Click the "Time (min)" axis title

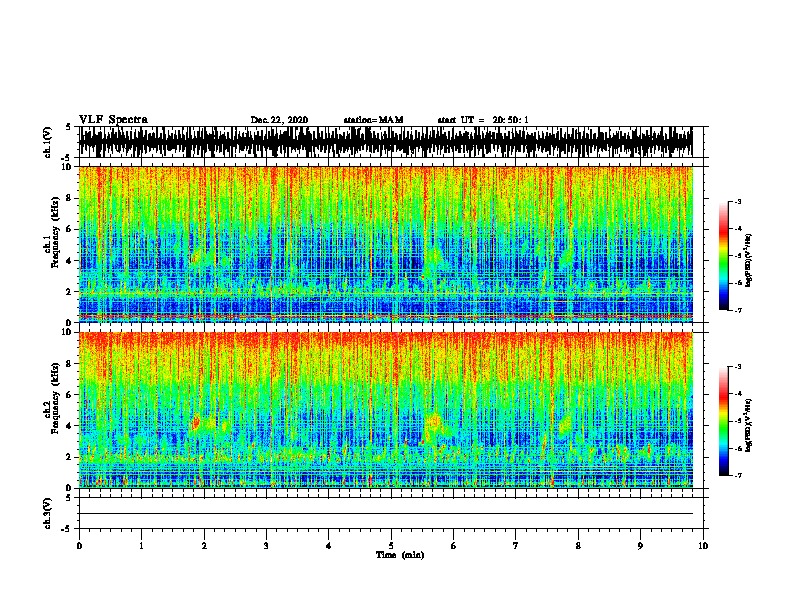tap(400, 555)
